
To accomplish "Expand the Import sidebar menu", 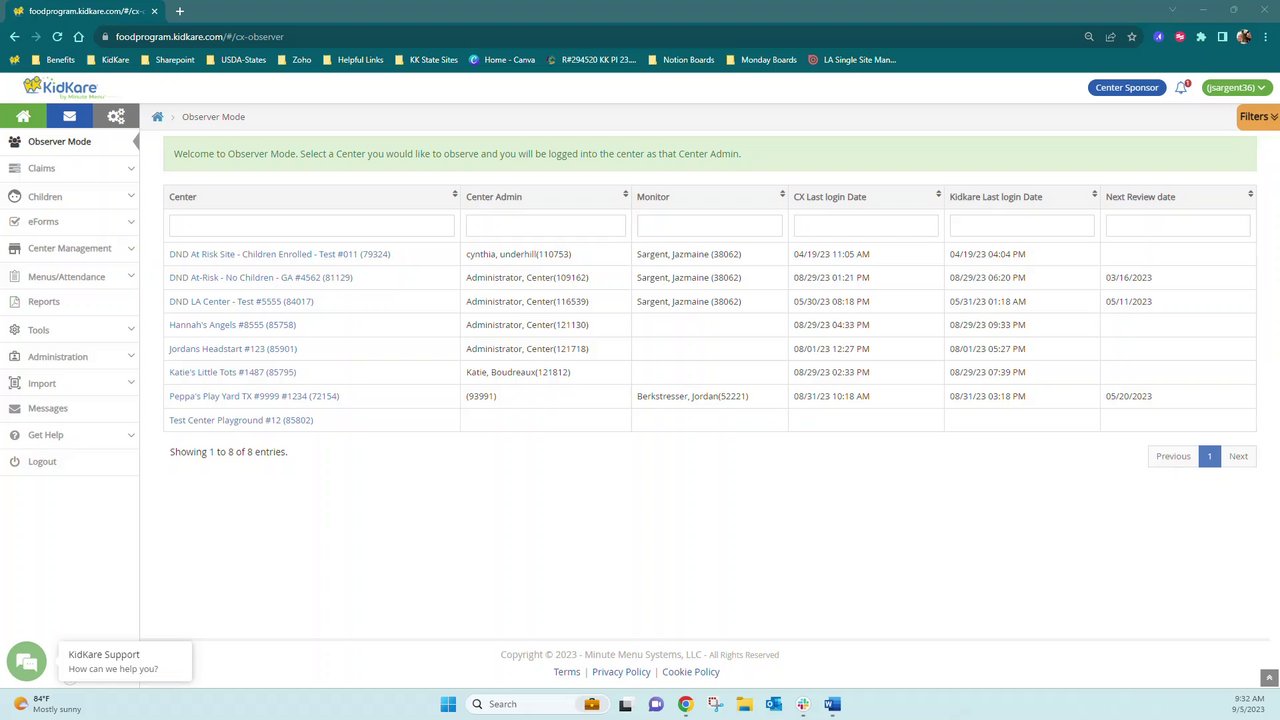I will coord(70,384).
